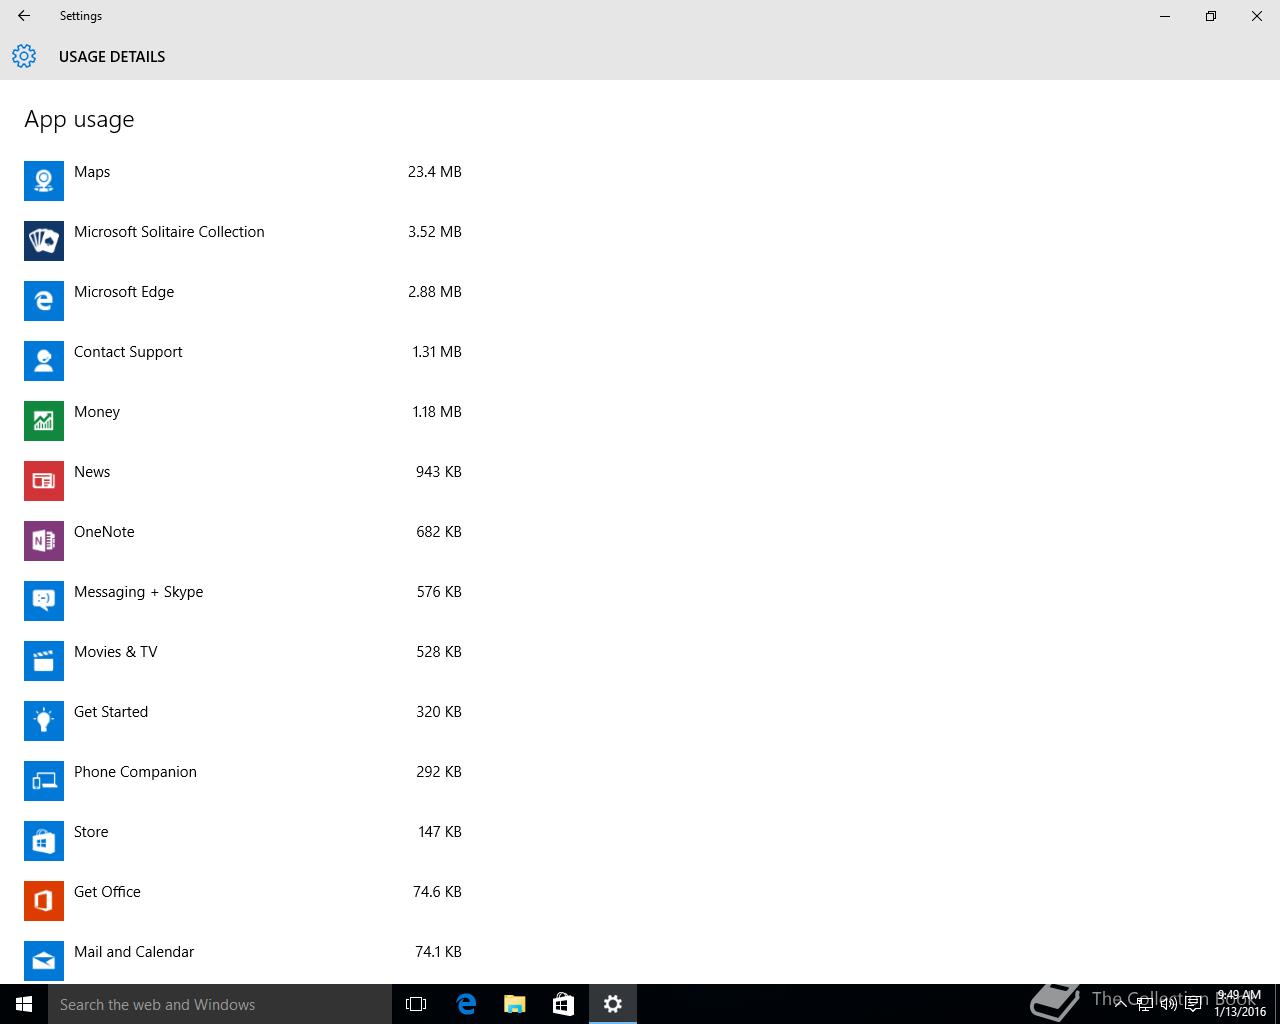
Task: Click the Maps app icon
Action: (44, 181)
